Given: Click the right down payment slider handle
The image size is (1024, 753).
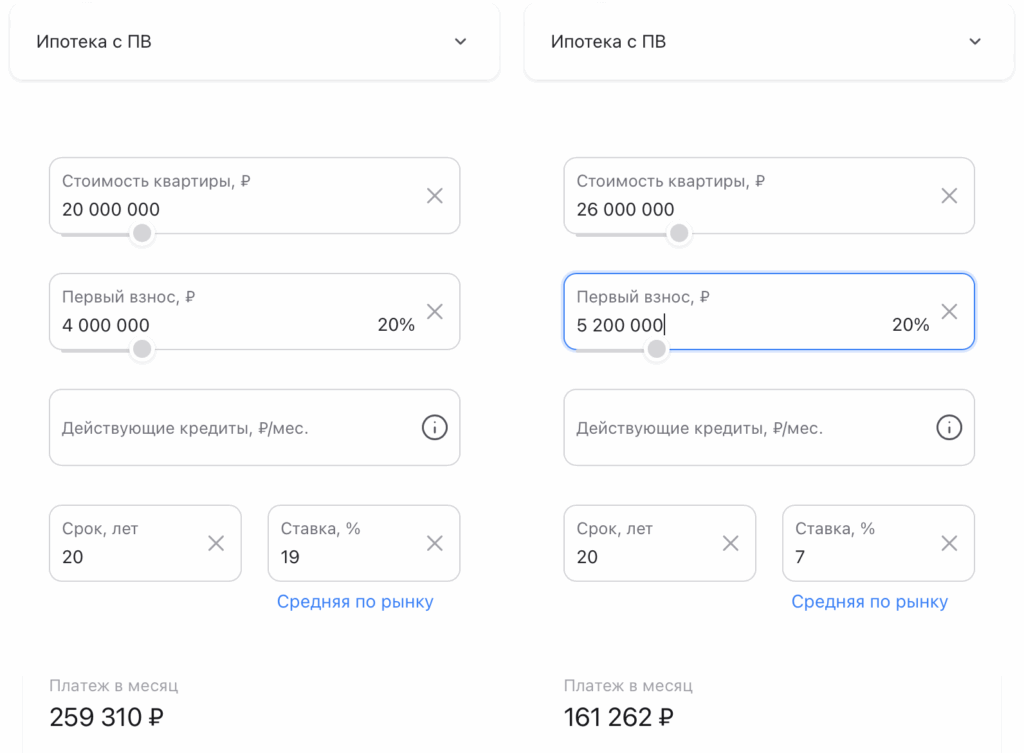Looking at the screenshot, I should pos(657,349).
